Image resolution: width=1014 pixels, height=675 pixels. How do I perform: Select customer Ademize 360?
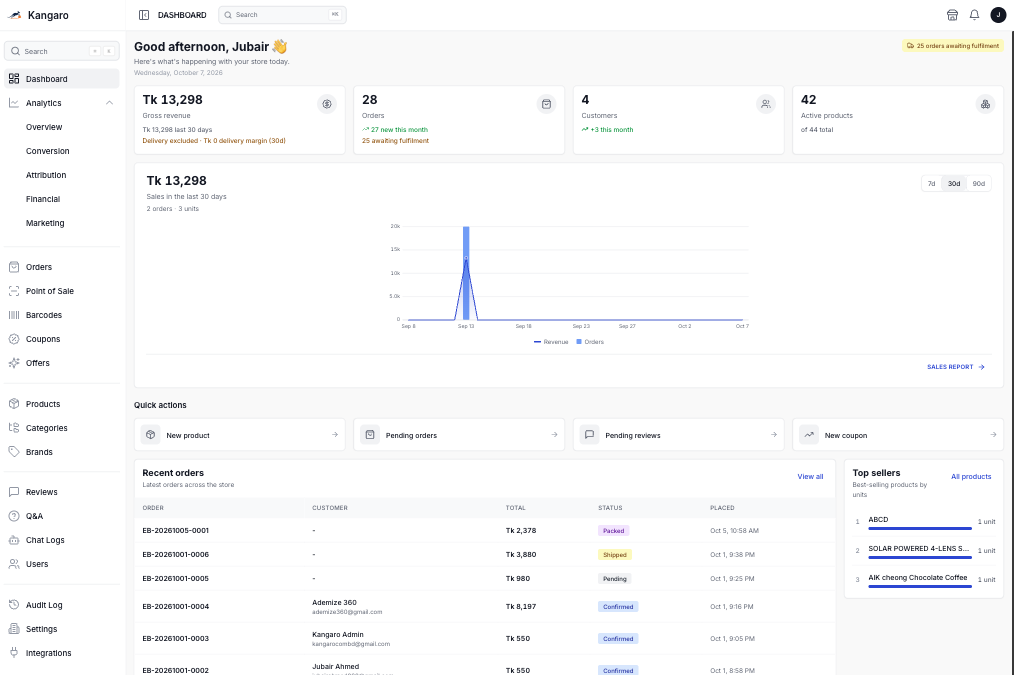click(x=334, y=602)
